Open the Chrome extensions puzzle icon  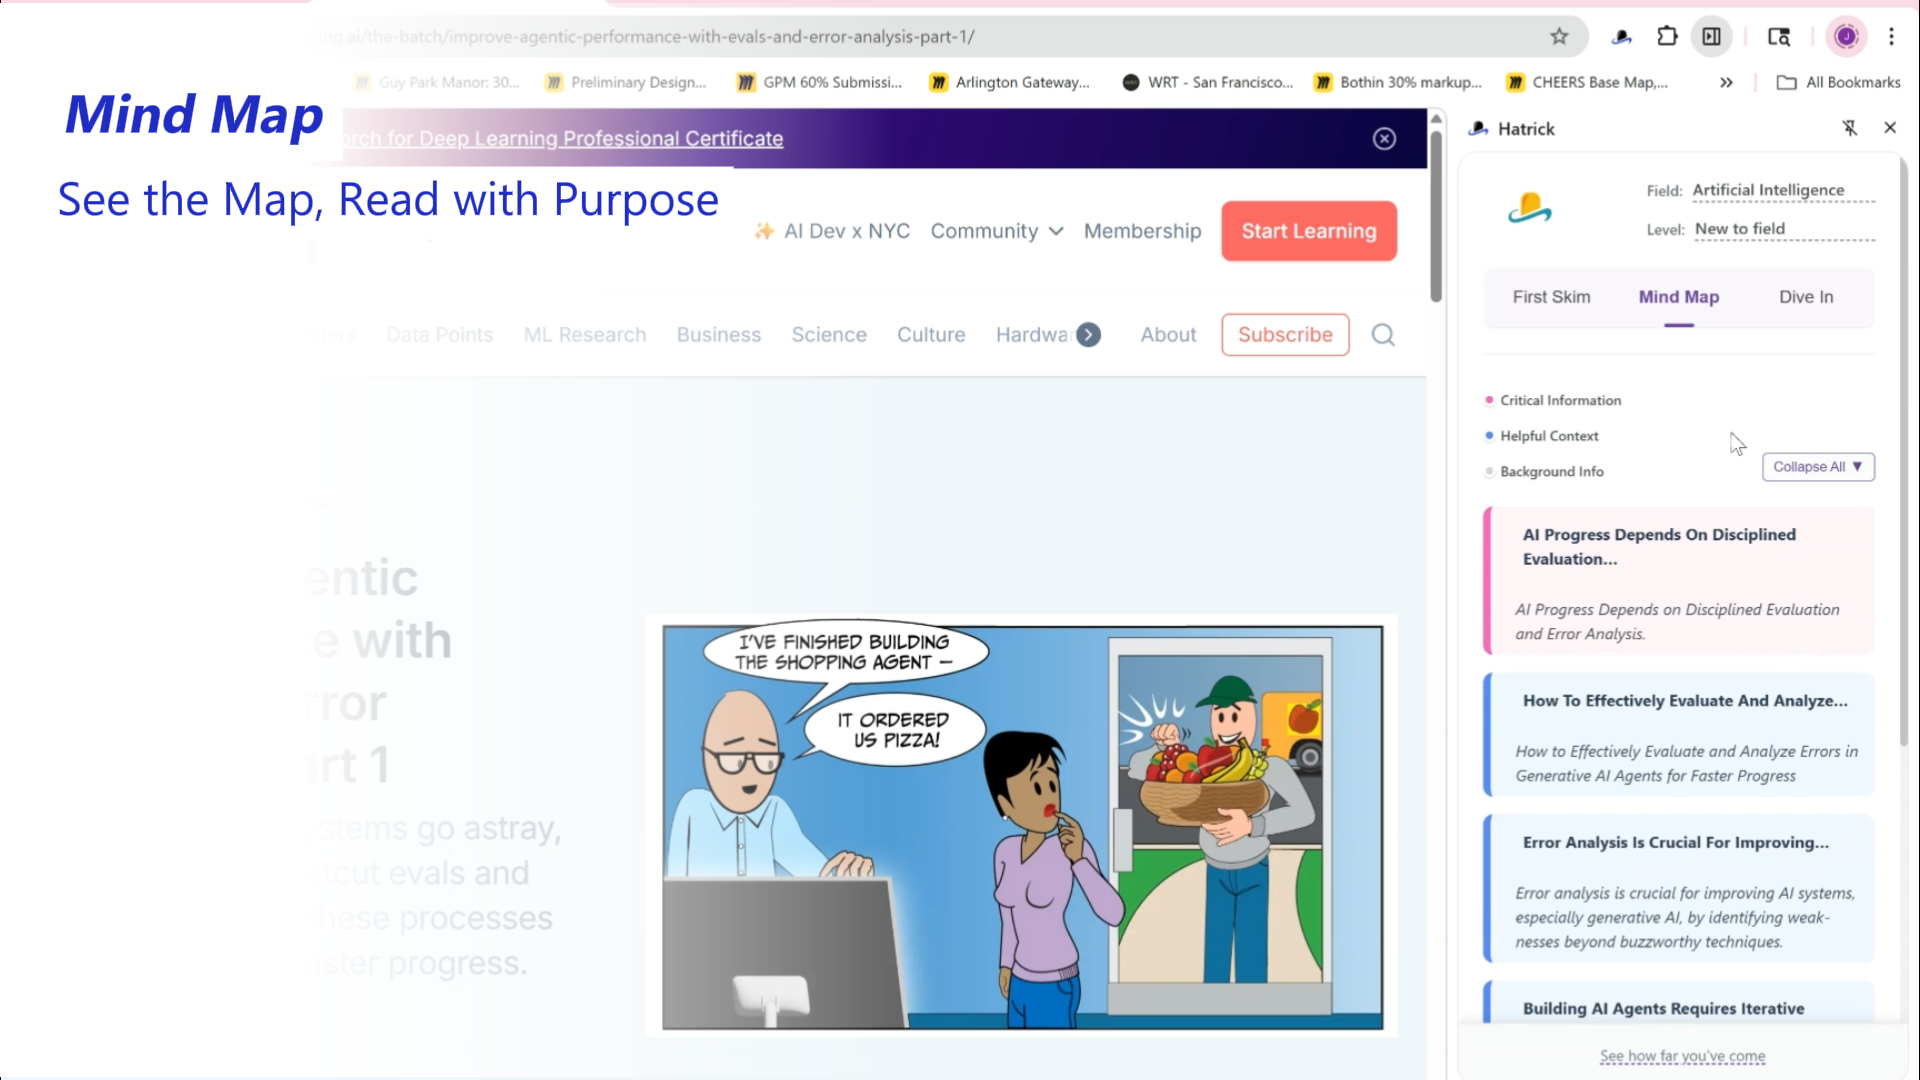click(x=1667, y=37)
